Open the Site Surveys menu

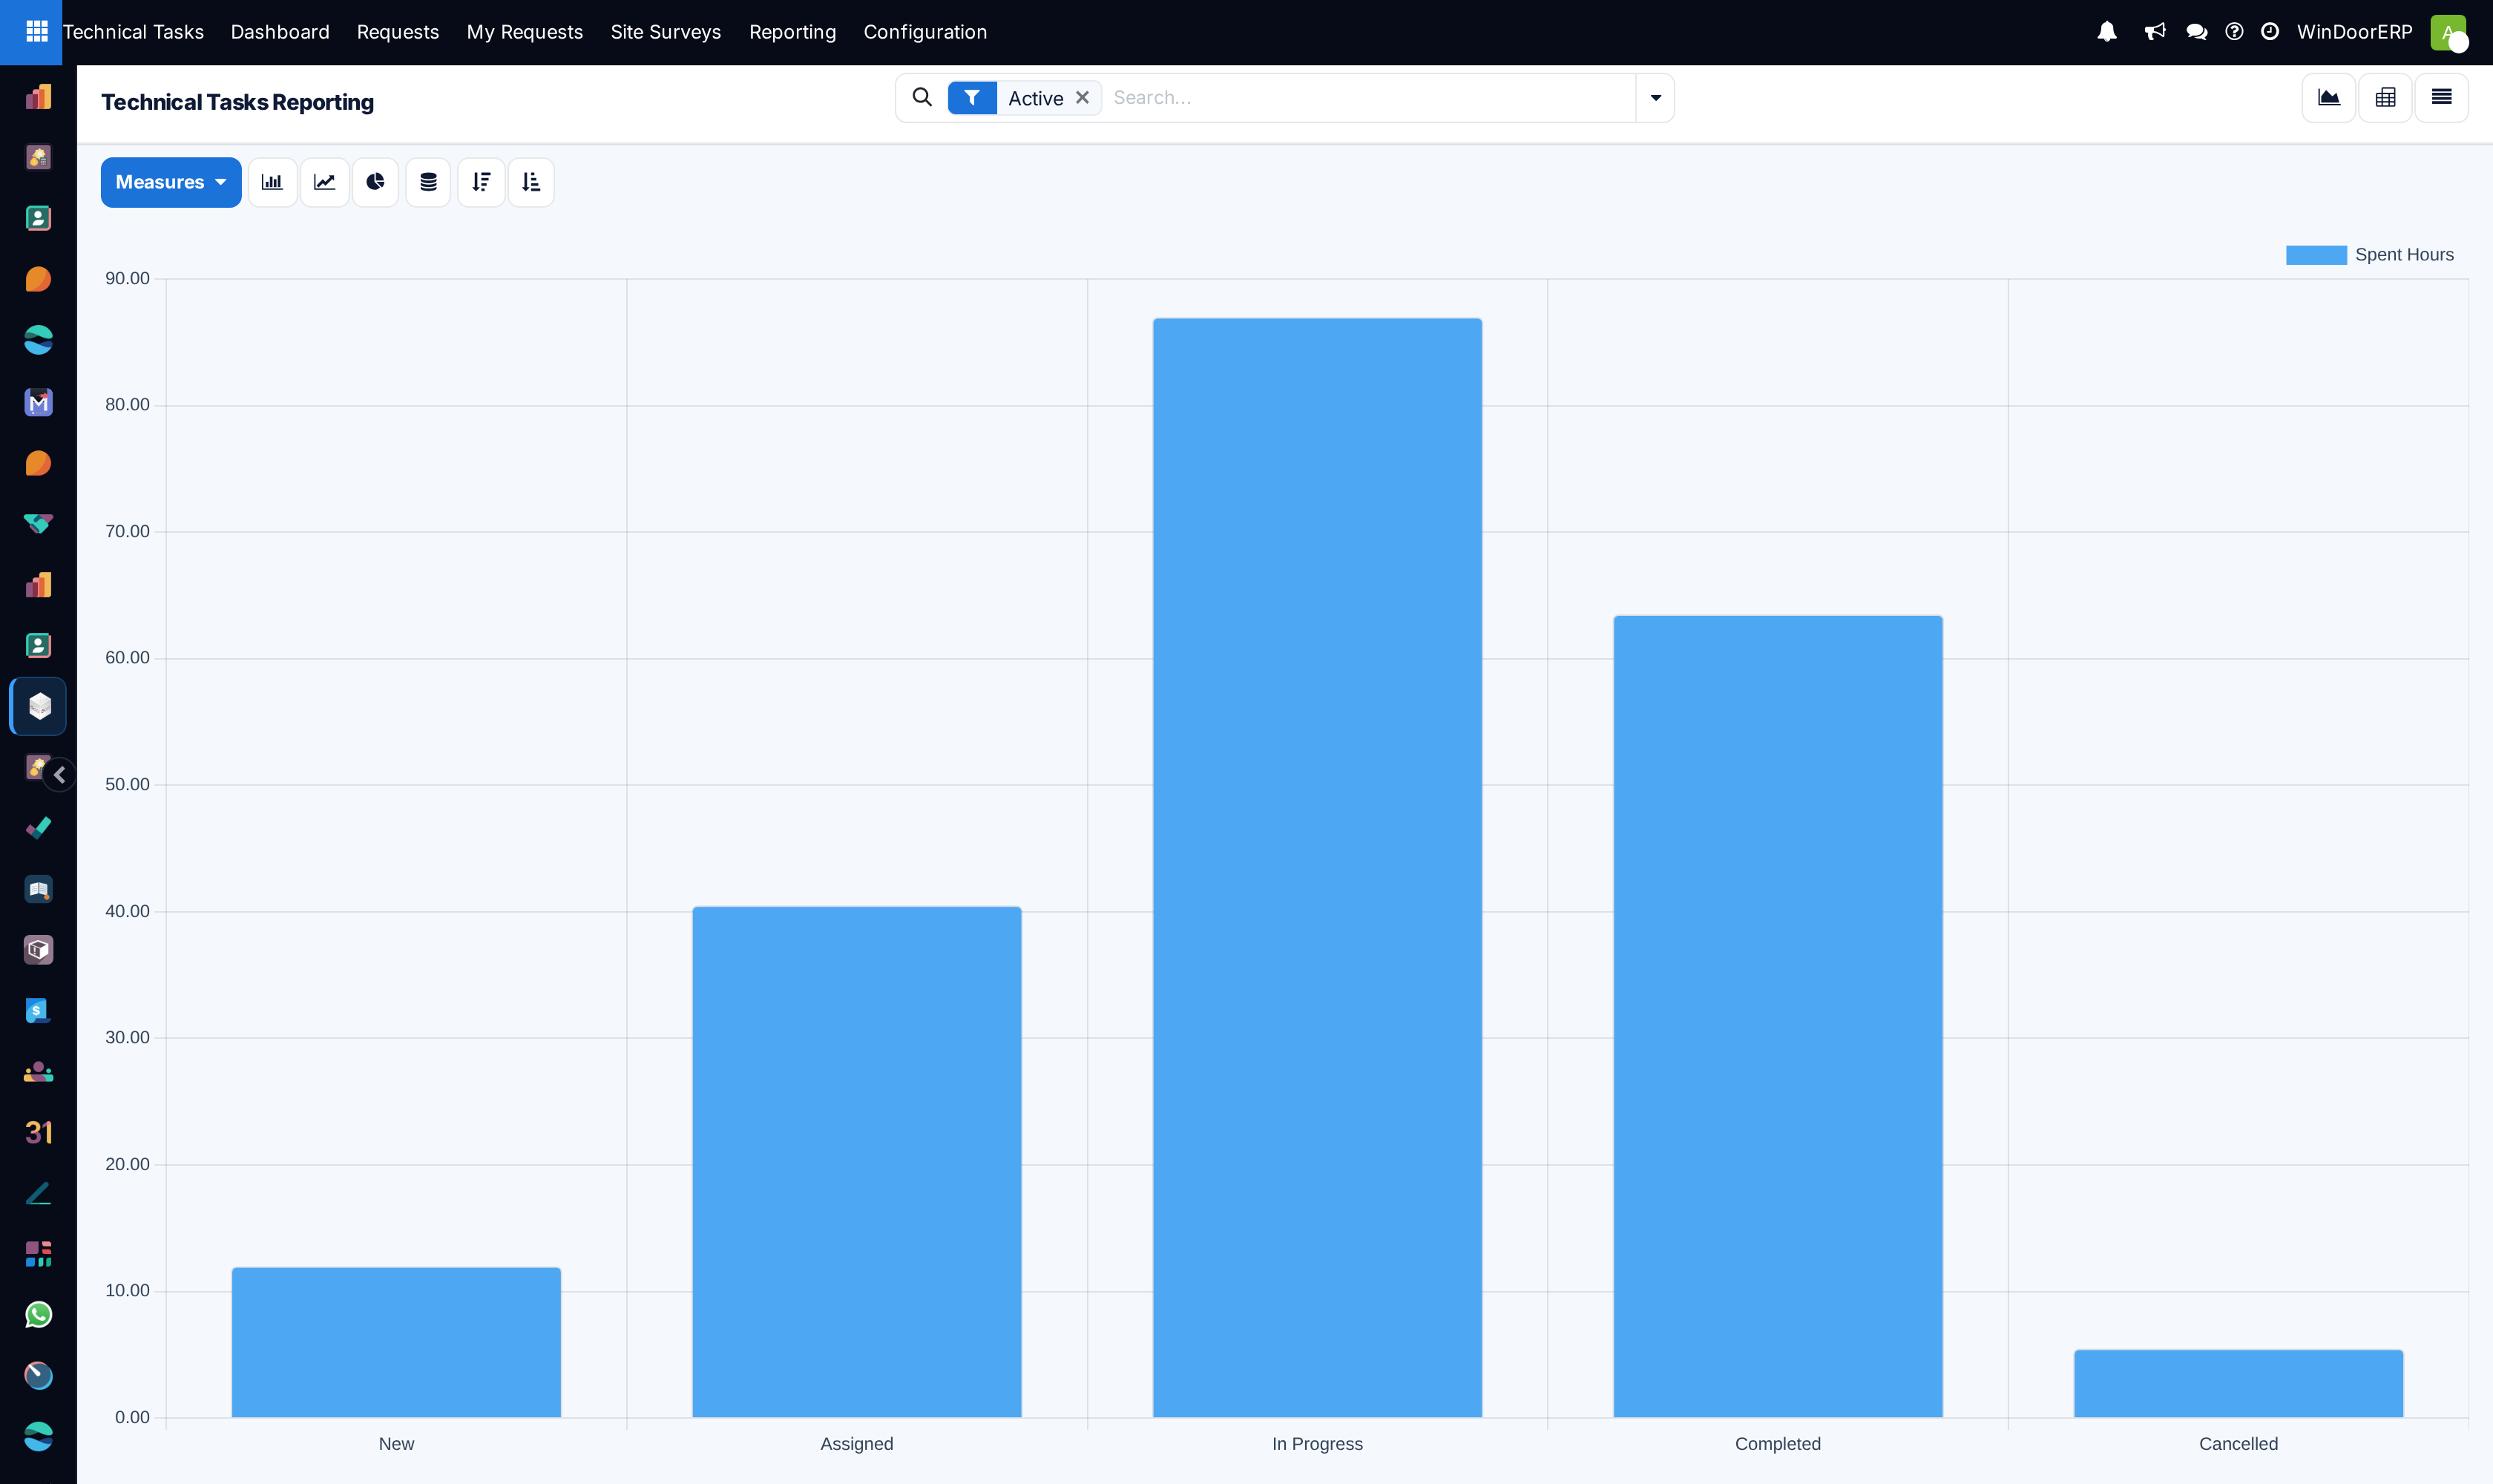click(666, 32)
